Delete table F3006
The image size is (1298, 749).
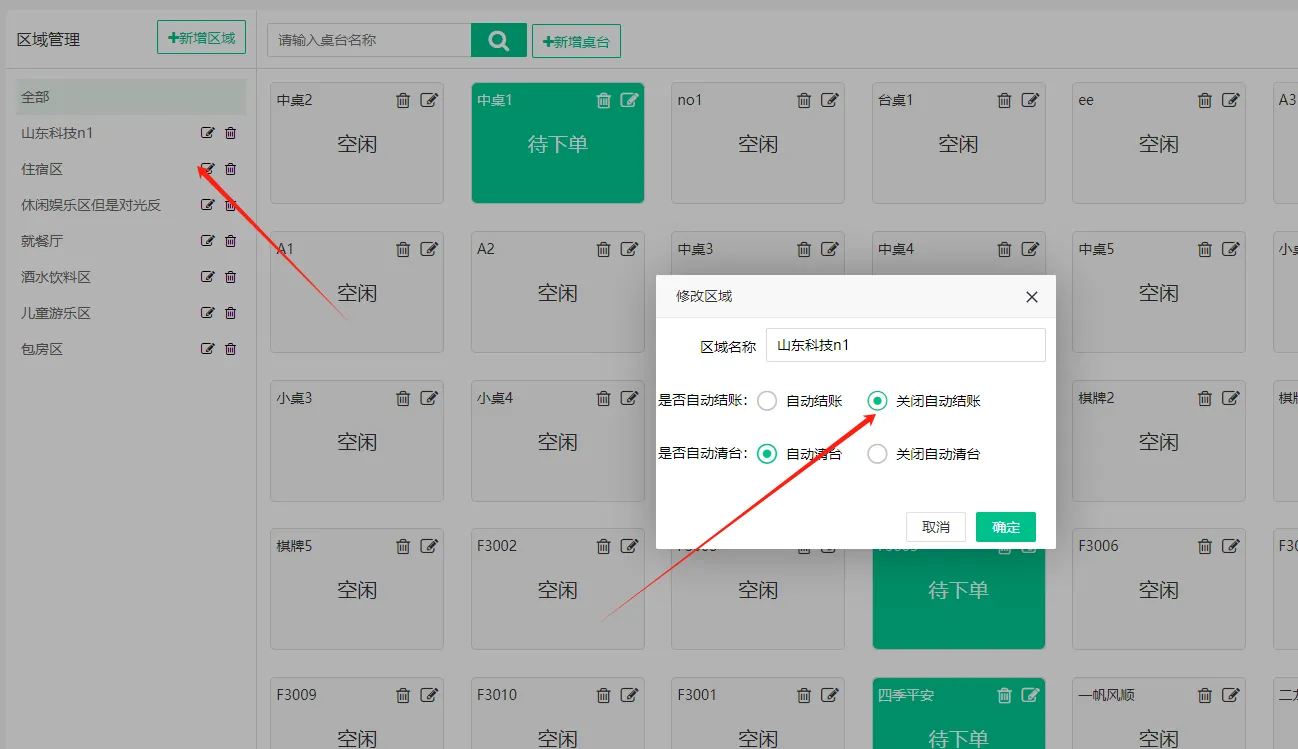tap(1205, 546)
